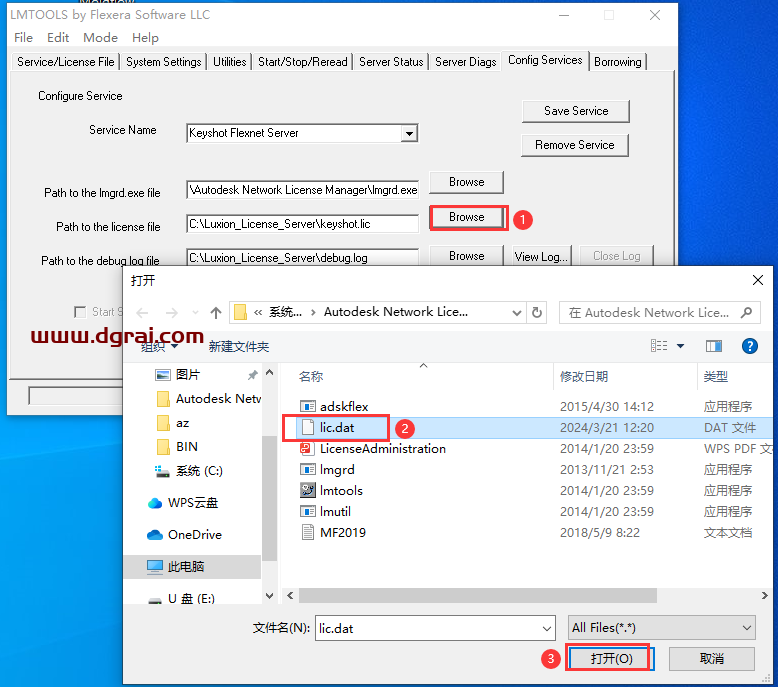Click the Save Service button

click(576, 111)
